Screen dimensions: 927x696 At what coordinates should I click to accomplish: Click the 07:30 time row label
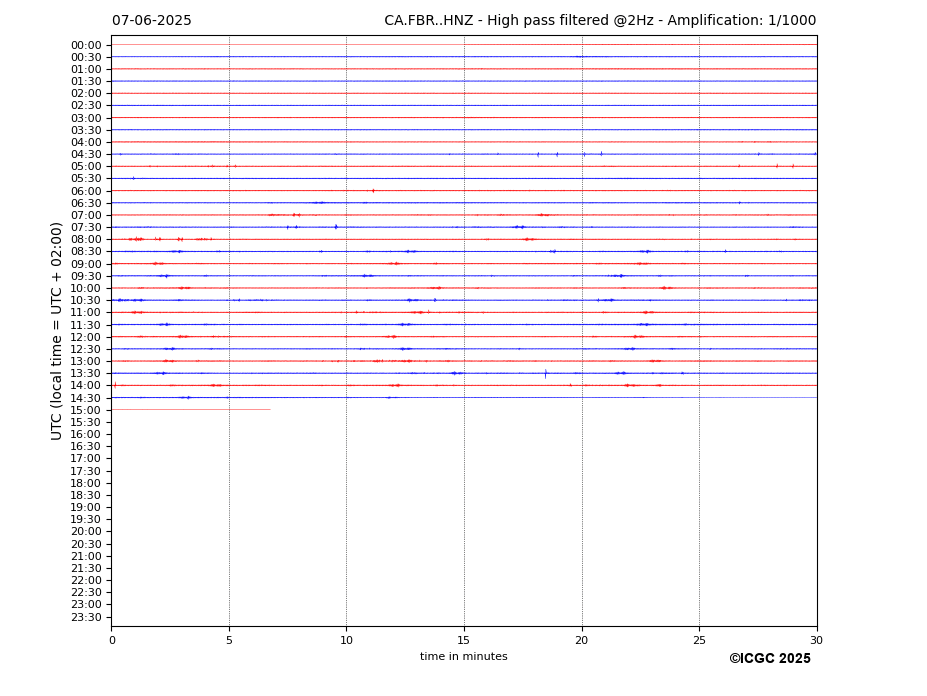click(x=86, y=228)
